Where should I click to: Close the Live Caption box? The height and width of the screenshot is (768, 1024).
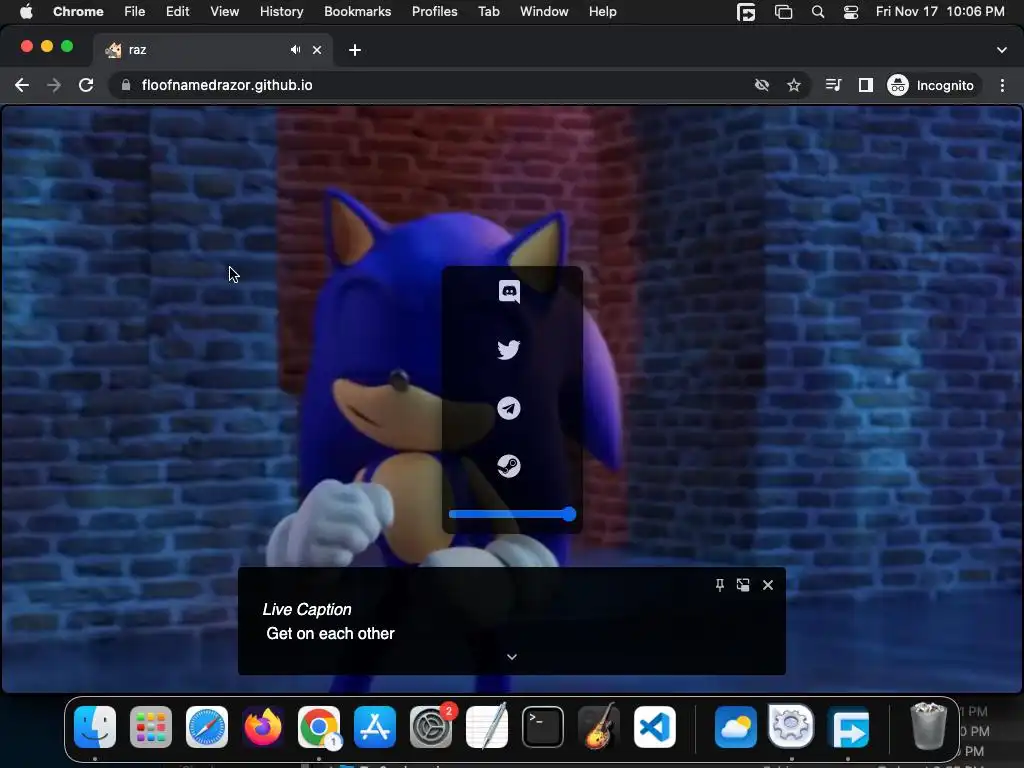pyautogui.click(x=768, y=585)
